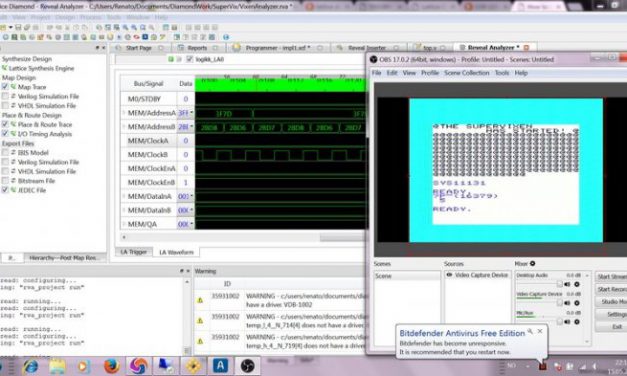Dismiss the Bitdefender notification popup
This screenshot has width=627, height=376.
540,331
